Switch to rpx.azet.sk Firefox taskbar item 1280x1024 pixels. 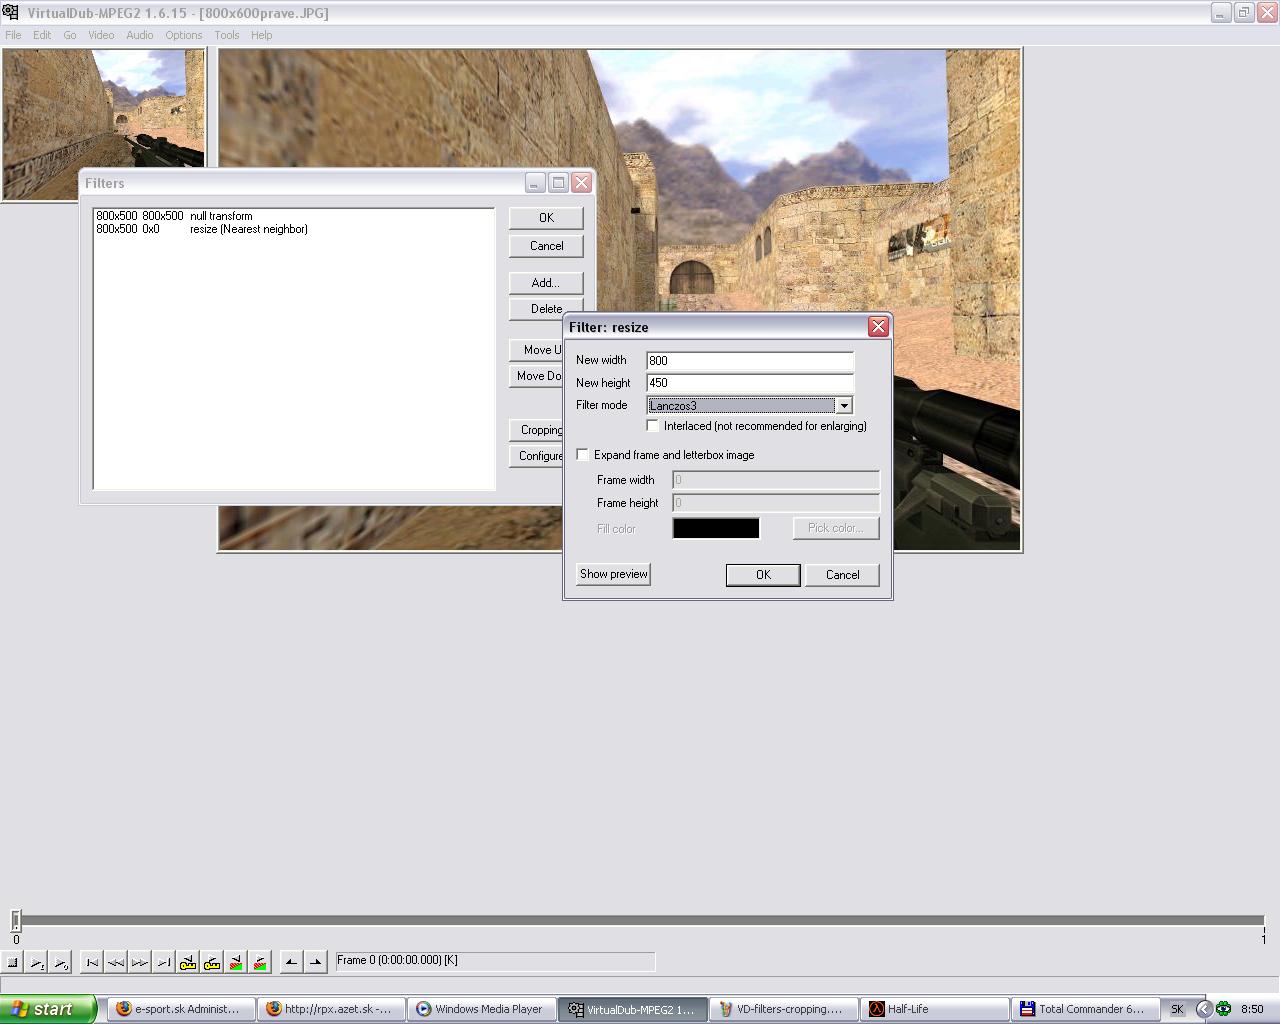click(331, 1009)
